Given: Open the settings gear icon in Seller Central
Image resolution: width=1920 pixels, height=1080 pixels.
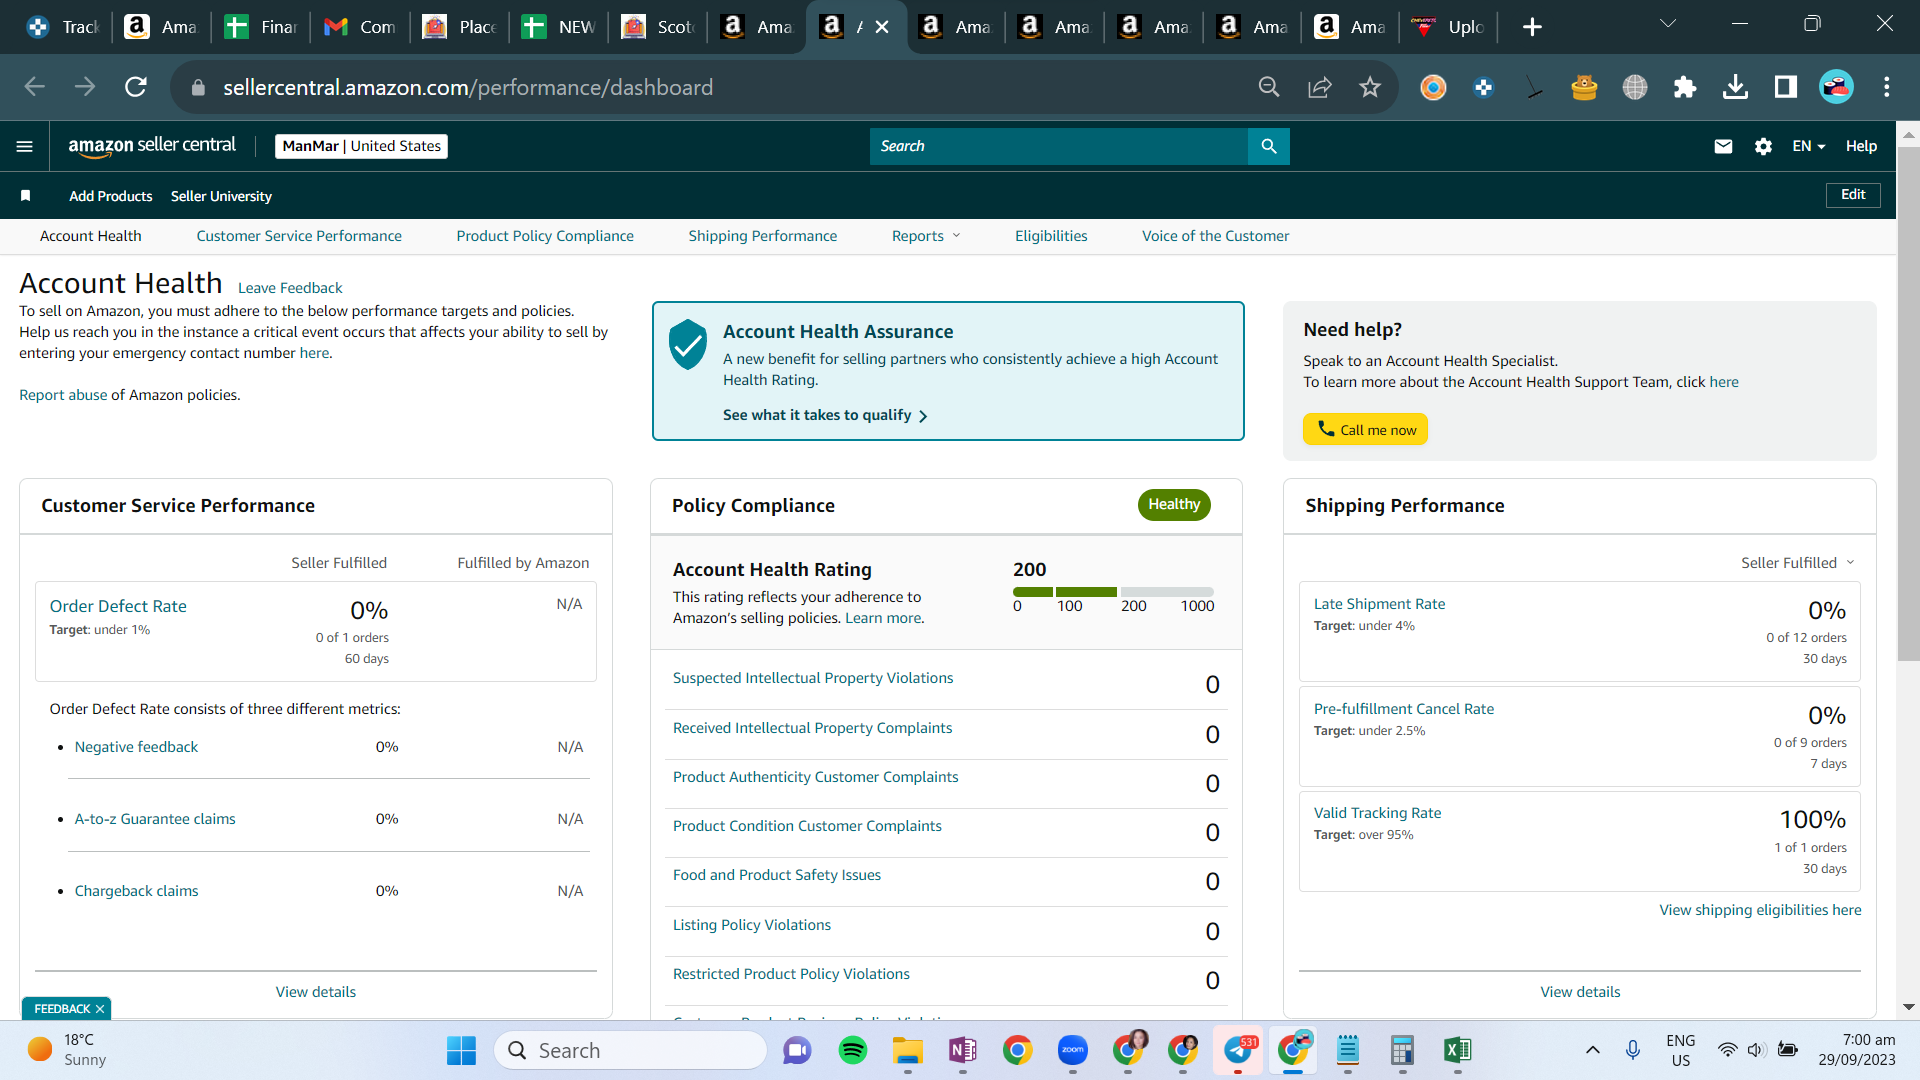Looking at the screenshot, I should pyautogui.click(x=1763, y=147).
